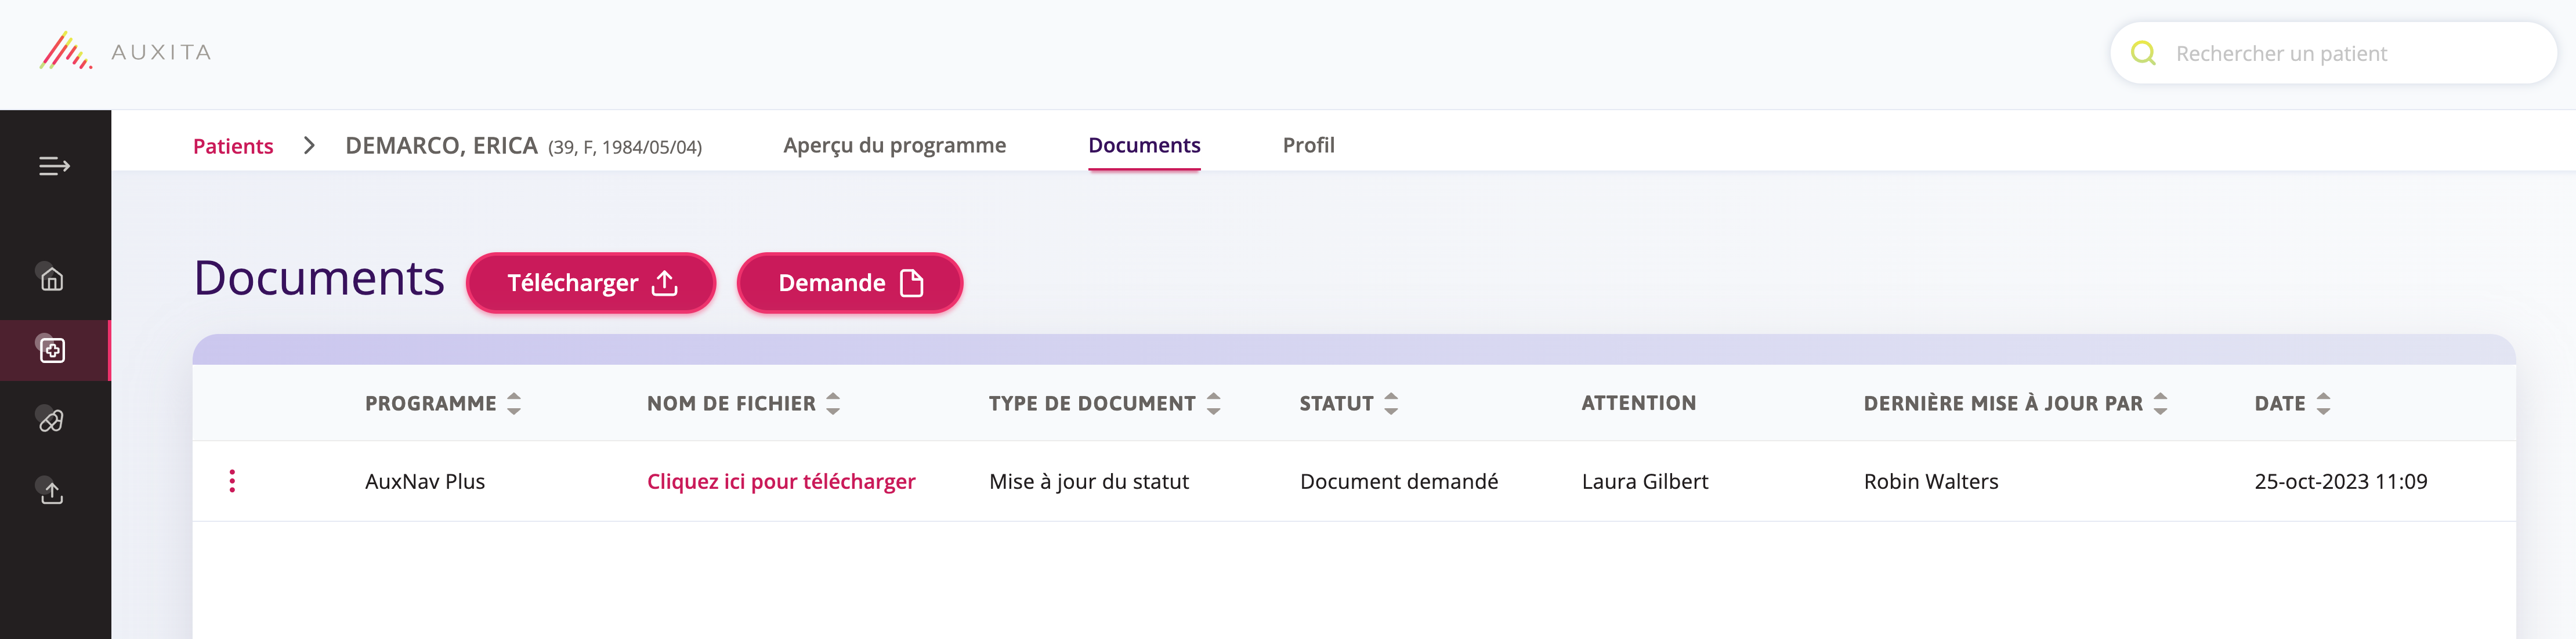This screenshot has height=639, width=2576.
Task: Sort table by Statut column
Action: (x=1390, y=403)
